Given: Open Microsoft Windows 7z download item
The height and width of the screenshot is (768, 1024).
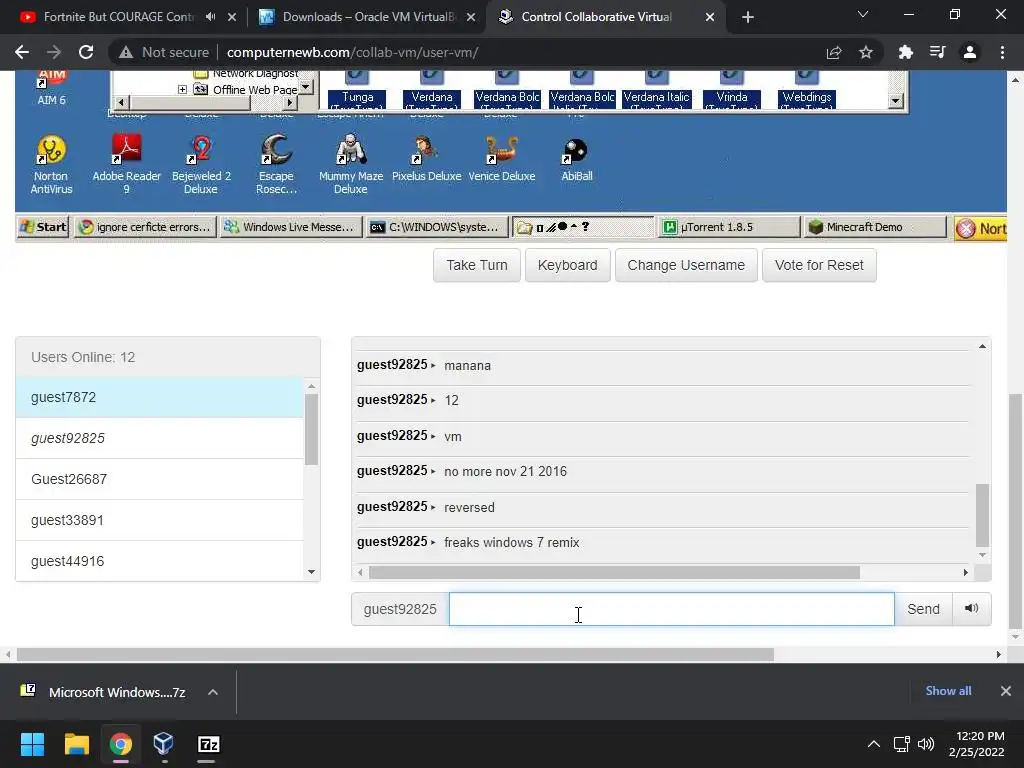Looking at the screenshot, I should (103, 692).
